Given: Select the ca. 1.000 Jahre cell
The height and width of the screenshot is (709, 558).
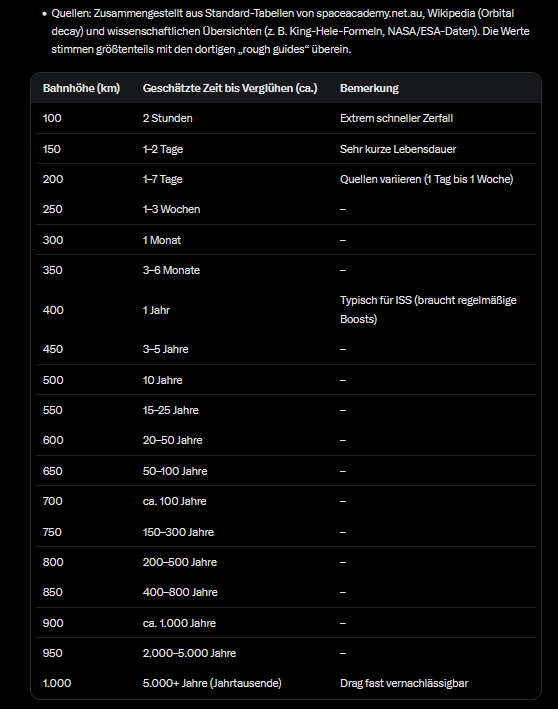Looking at the screenshot, I should [x=180, y=623].
